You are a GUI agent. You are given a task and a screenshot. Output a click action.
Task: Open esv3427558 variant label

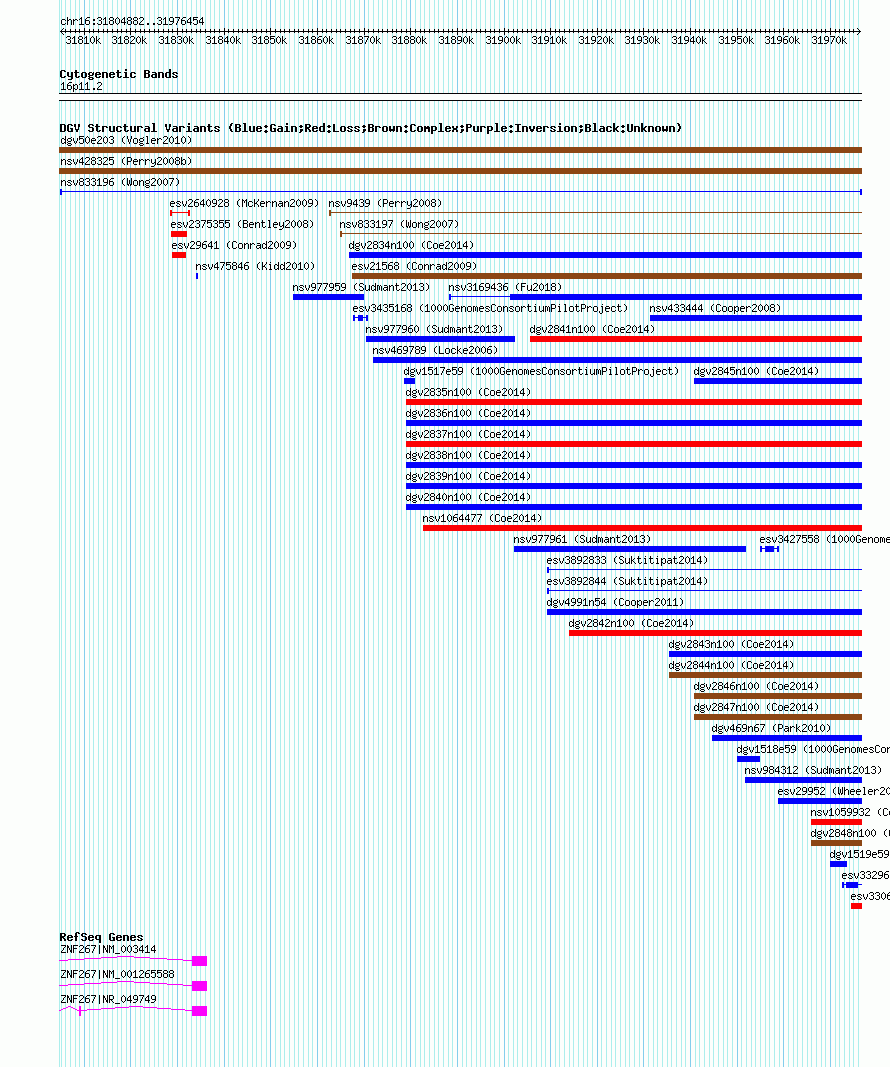[824, 540]
